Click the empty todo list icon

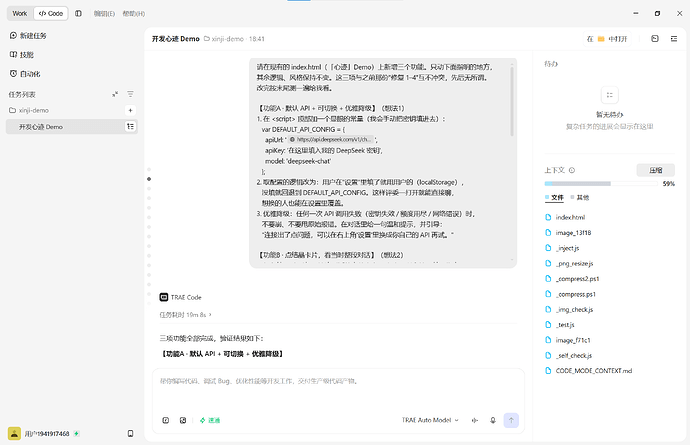pos(609,95)
